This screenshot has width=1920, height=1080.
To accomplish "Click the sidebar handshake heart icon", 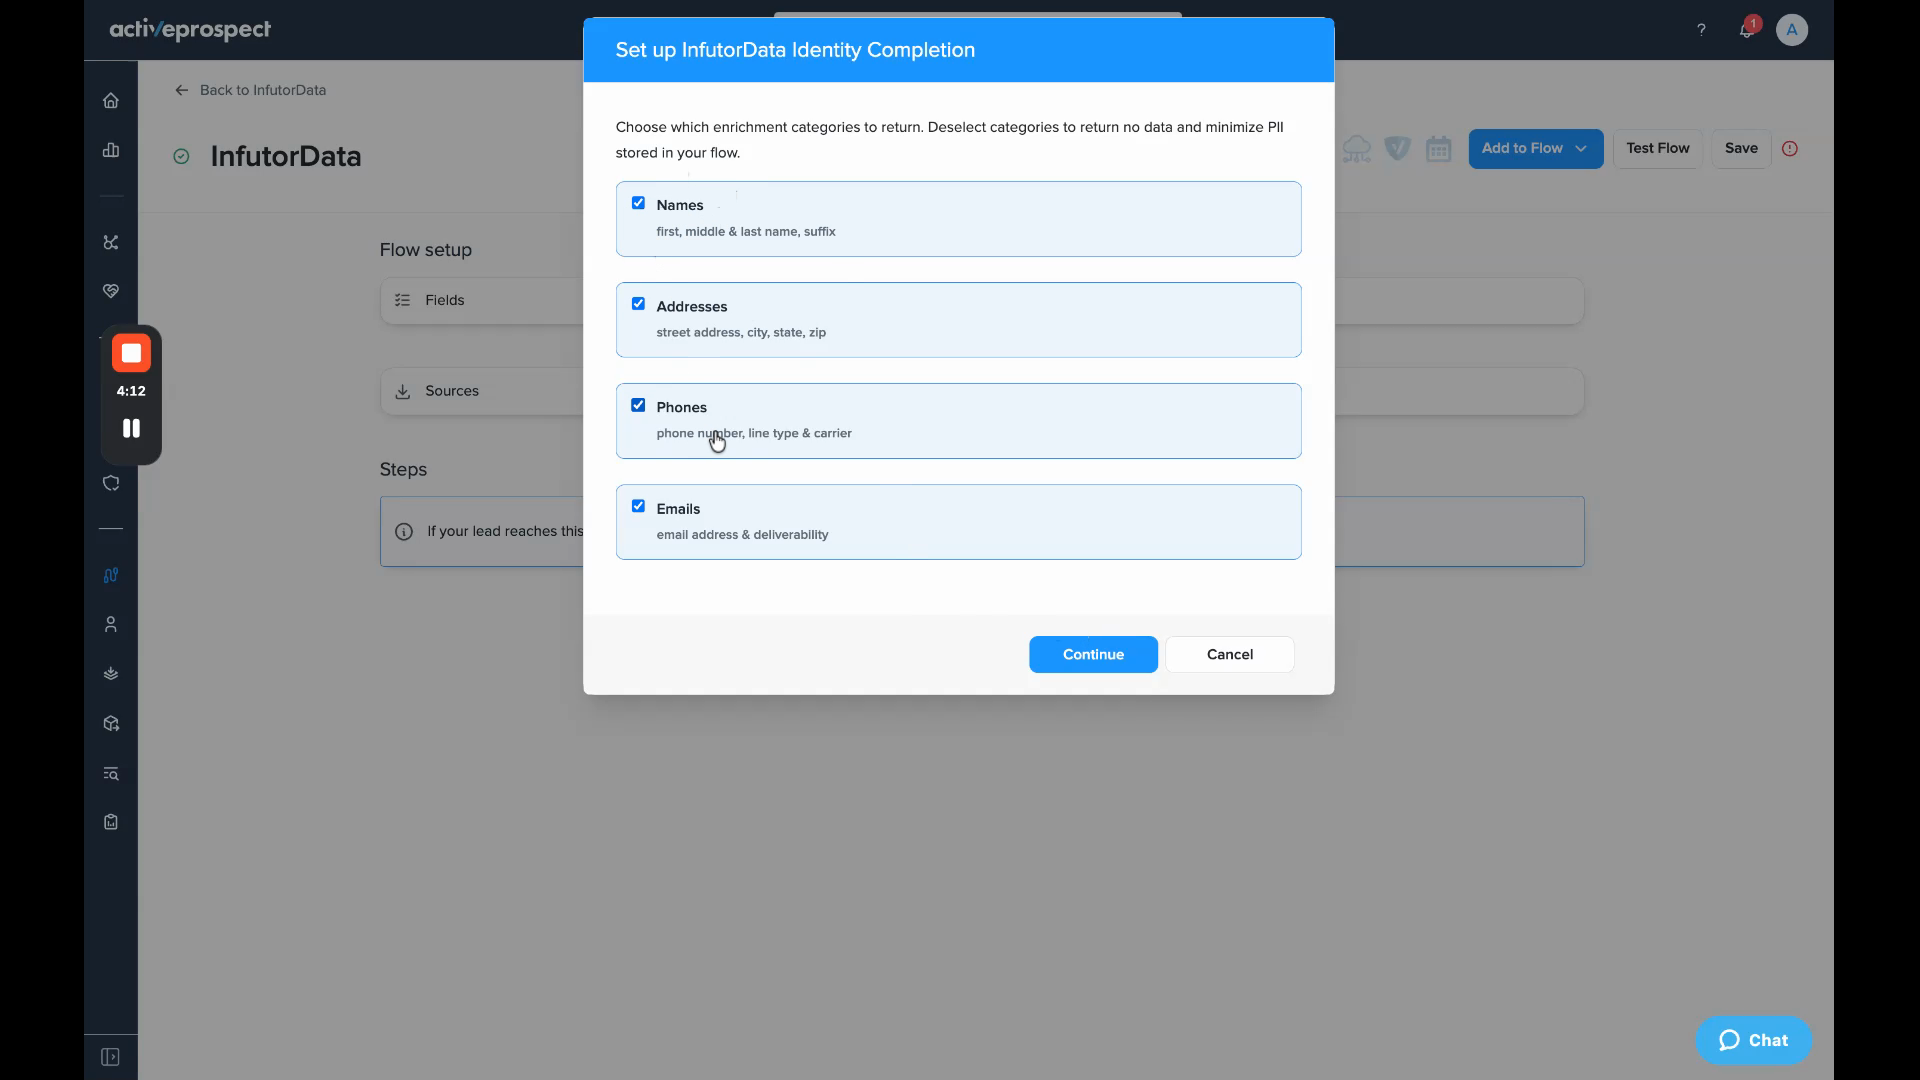I will pos(111,291).
